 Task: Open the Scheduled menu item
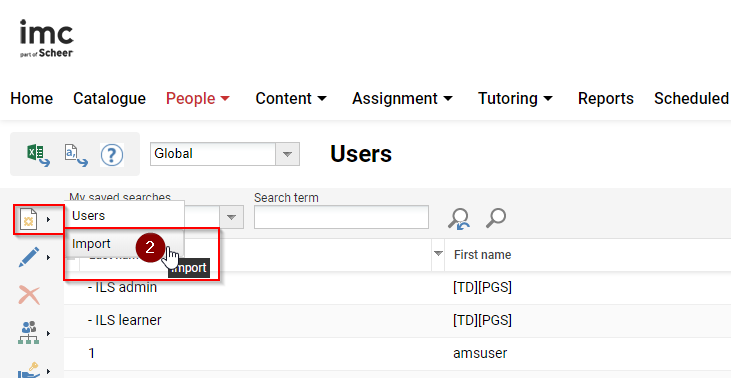tap(692, 98)
